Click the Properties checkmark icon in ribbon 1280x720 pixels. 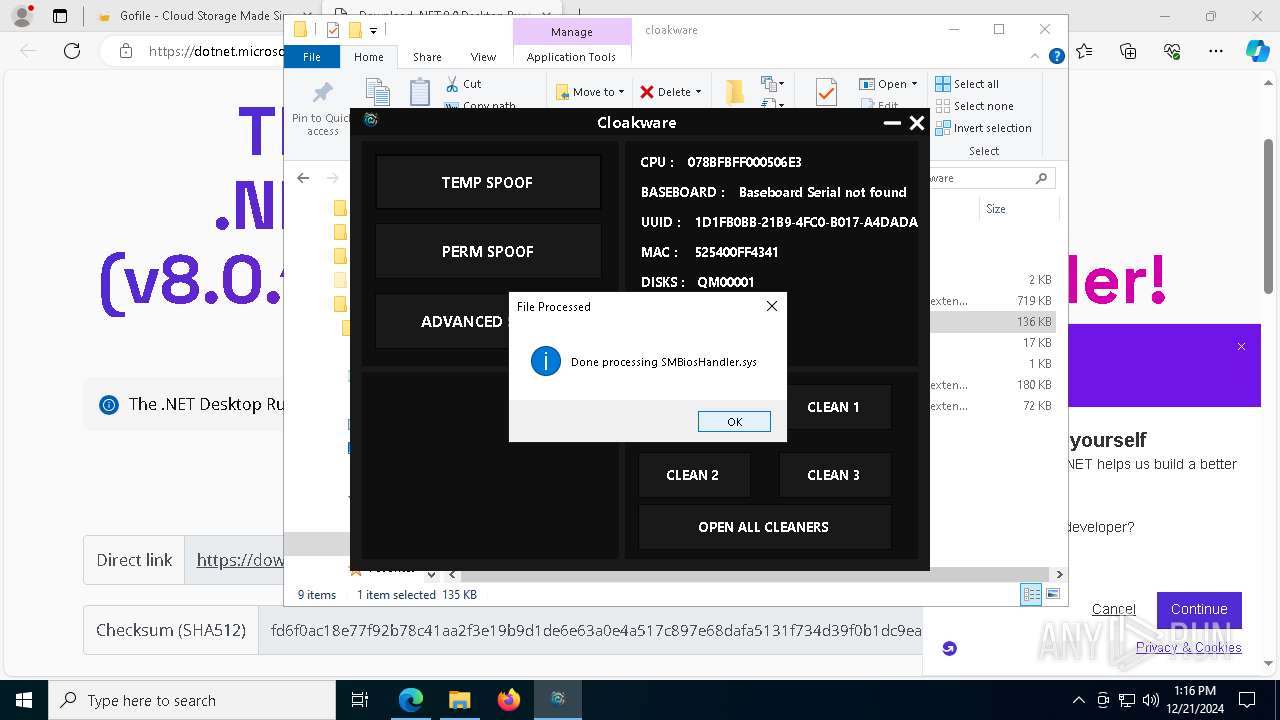pos(826,92)
